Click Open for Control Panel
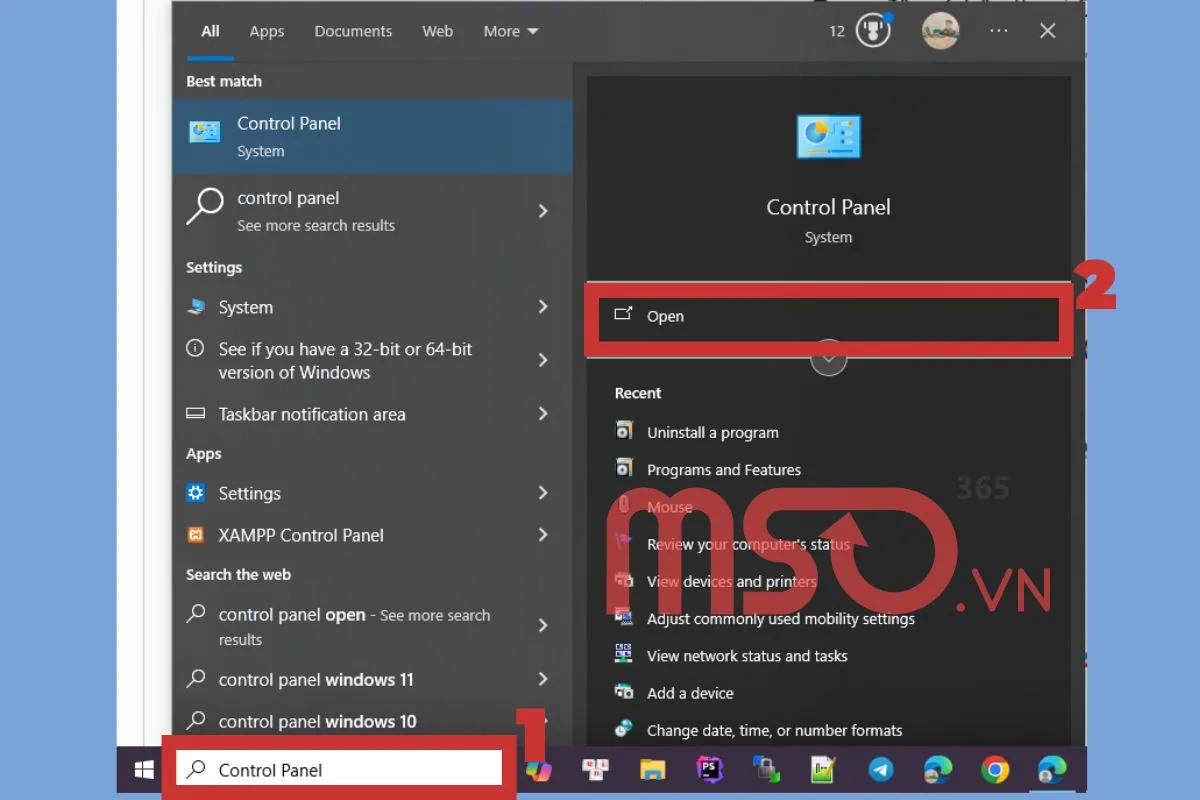Screen dimensions: 1200x800 tap(665, 316)
